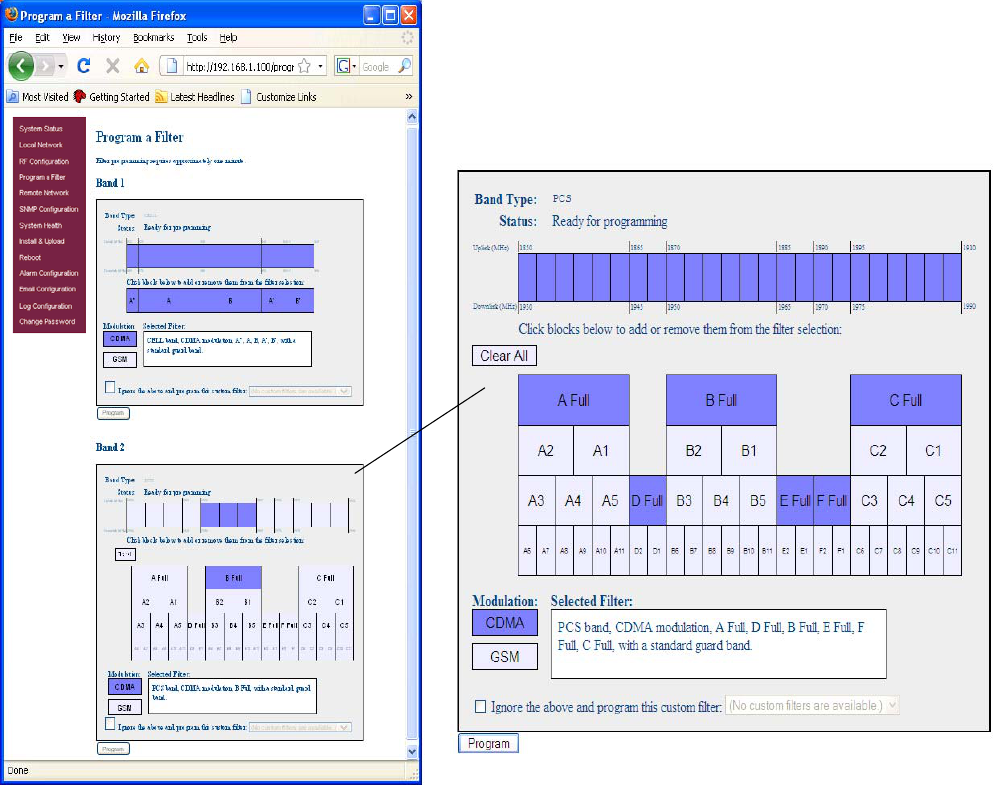The width and height of the screenshot is (993, 785).
Task: Select GSM modulation in the enlarged panel
Action: coord(505,656)
